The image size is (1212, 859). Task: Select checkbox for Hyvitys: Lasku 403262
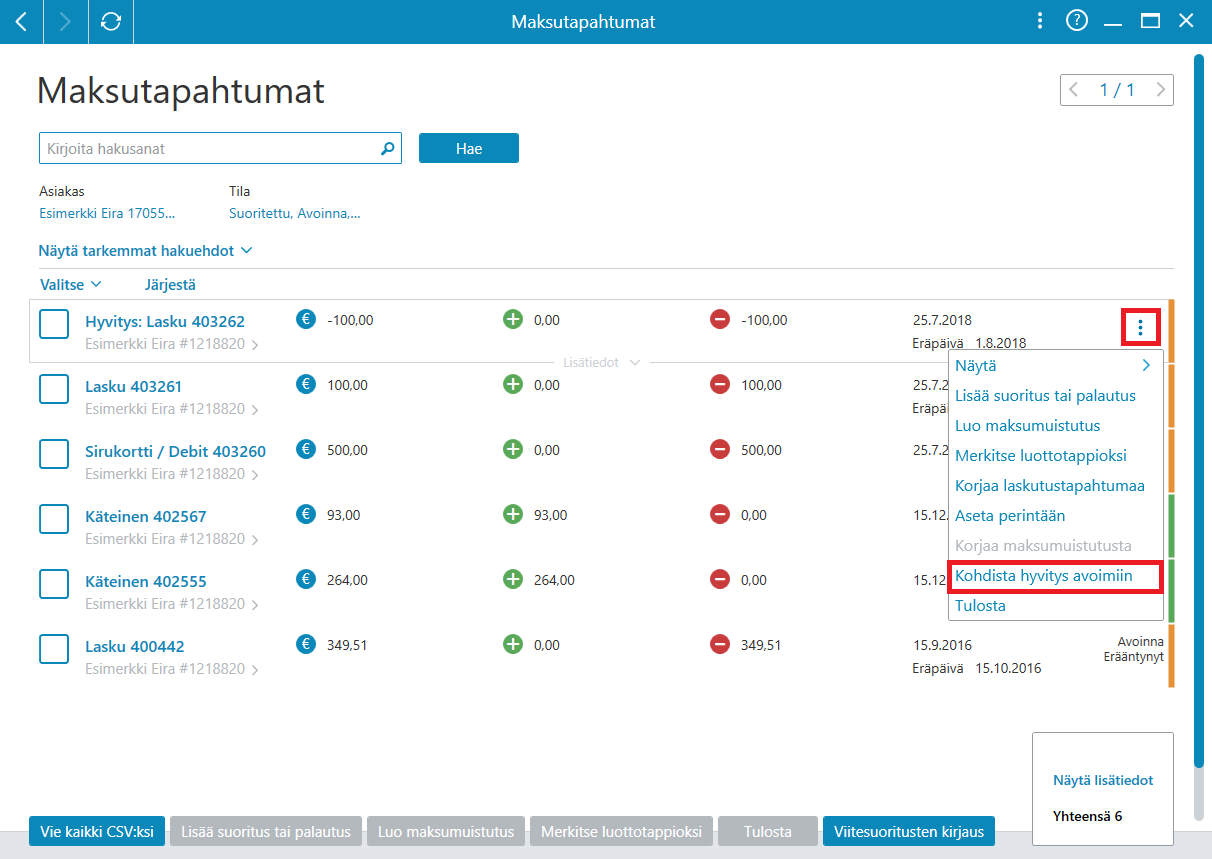[54, 325]
